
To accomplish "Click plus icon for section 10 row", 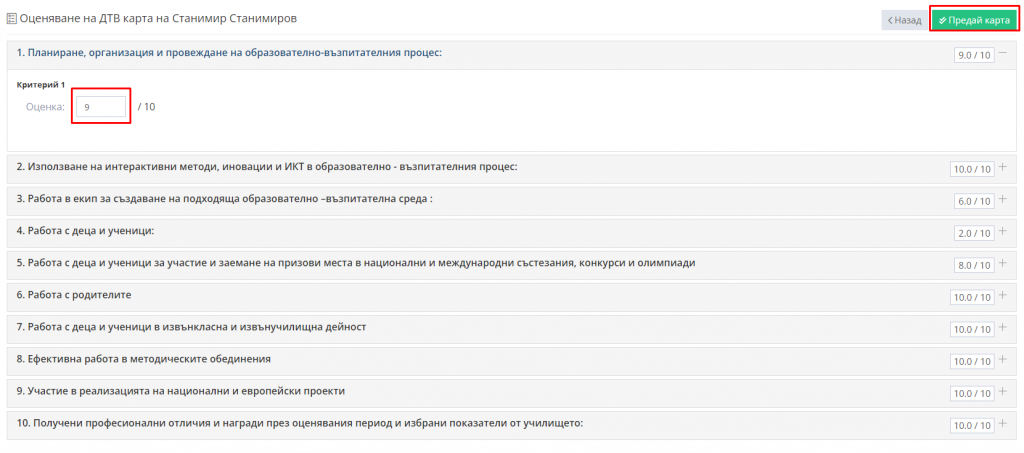I will point(1003,423).
